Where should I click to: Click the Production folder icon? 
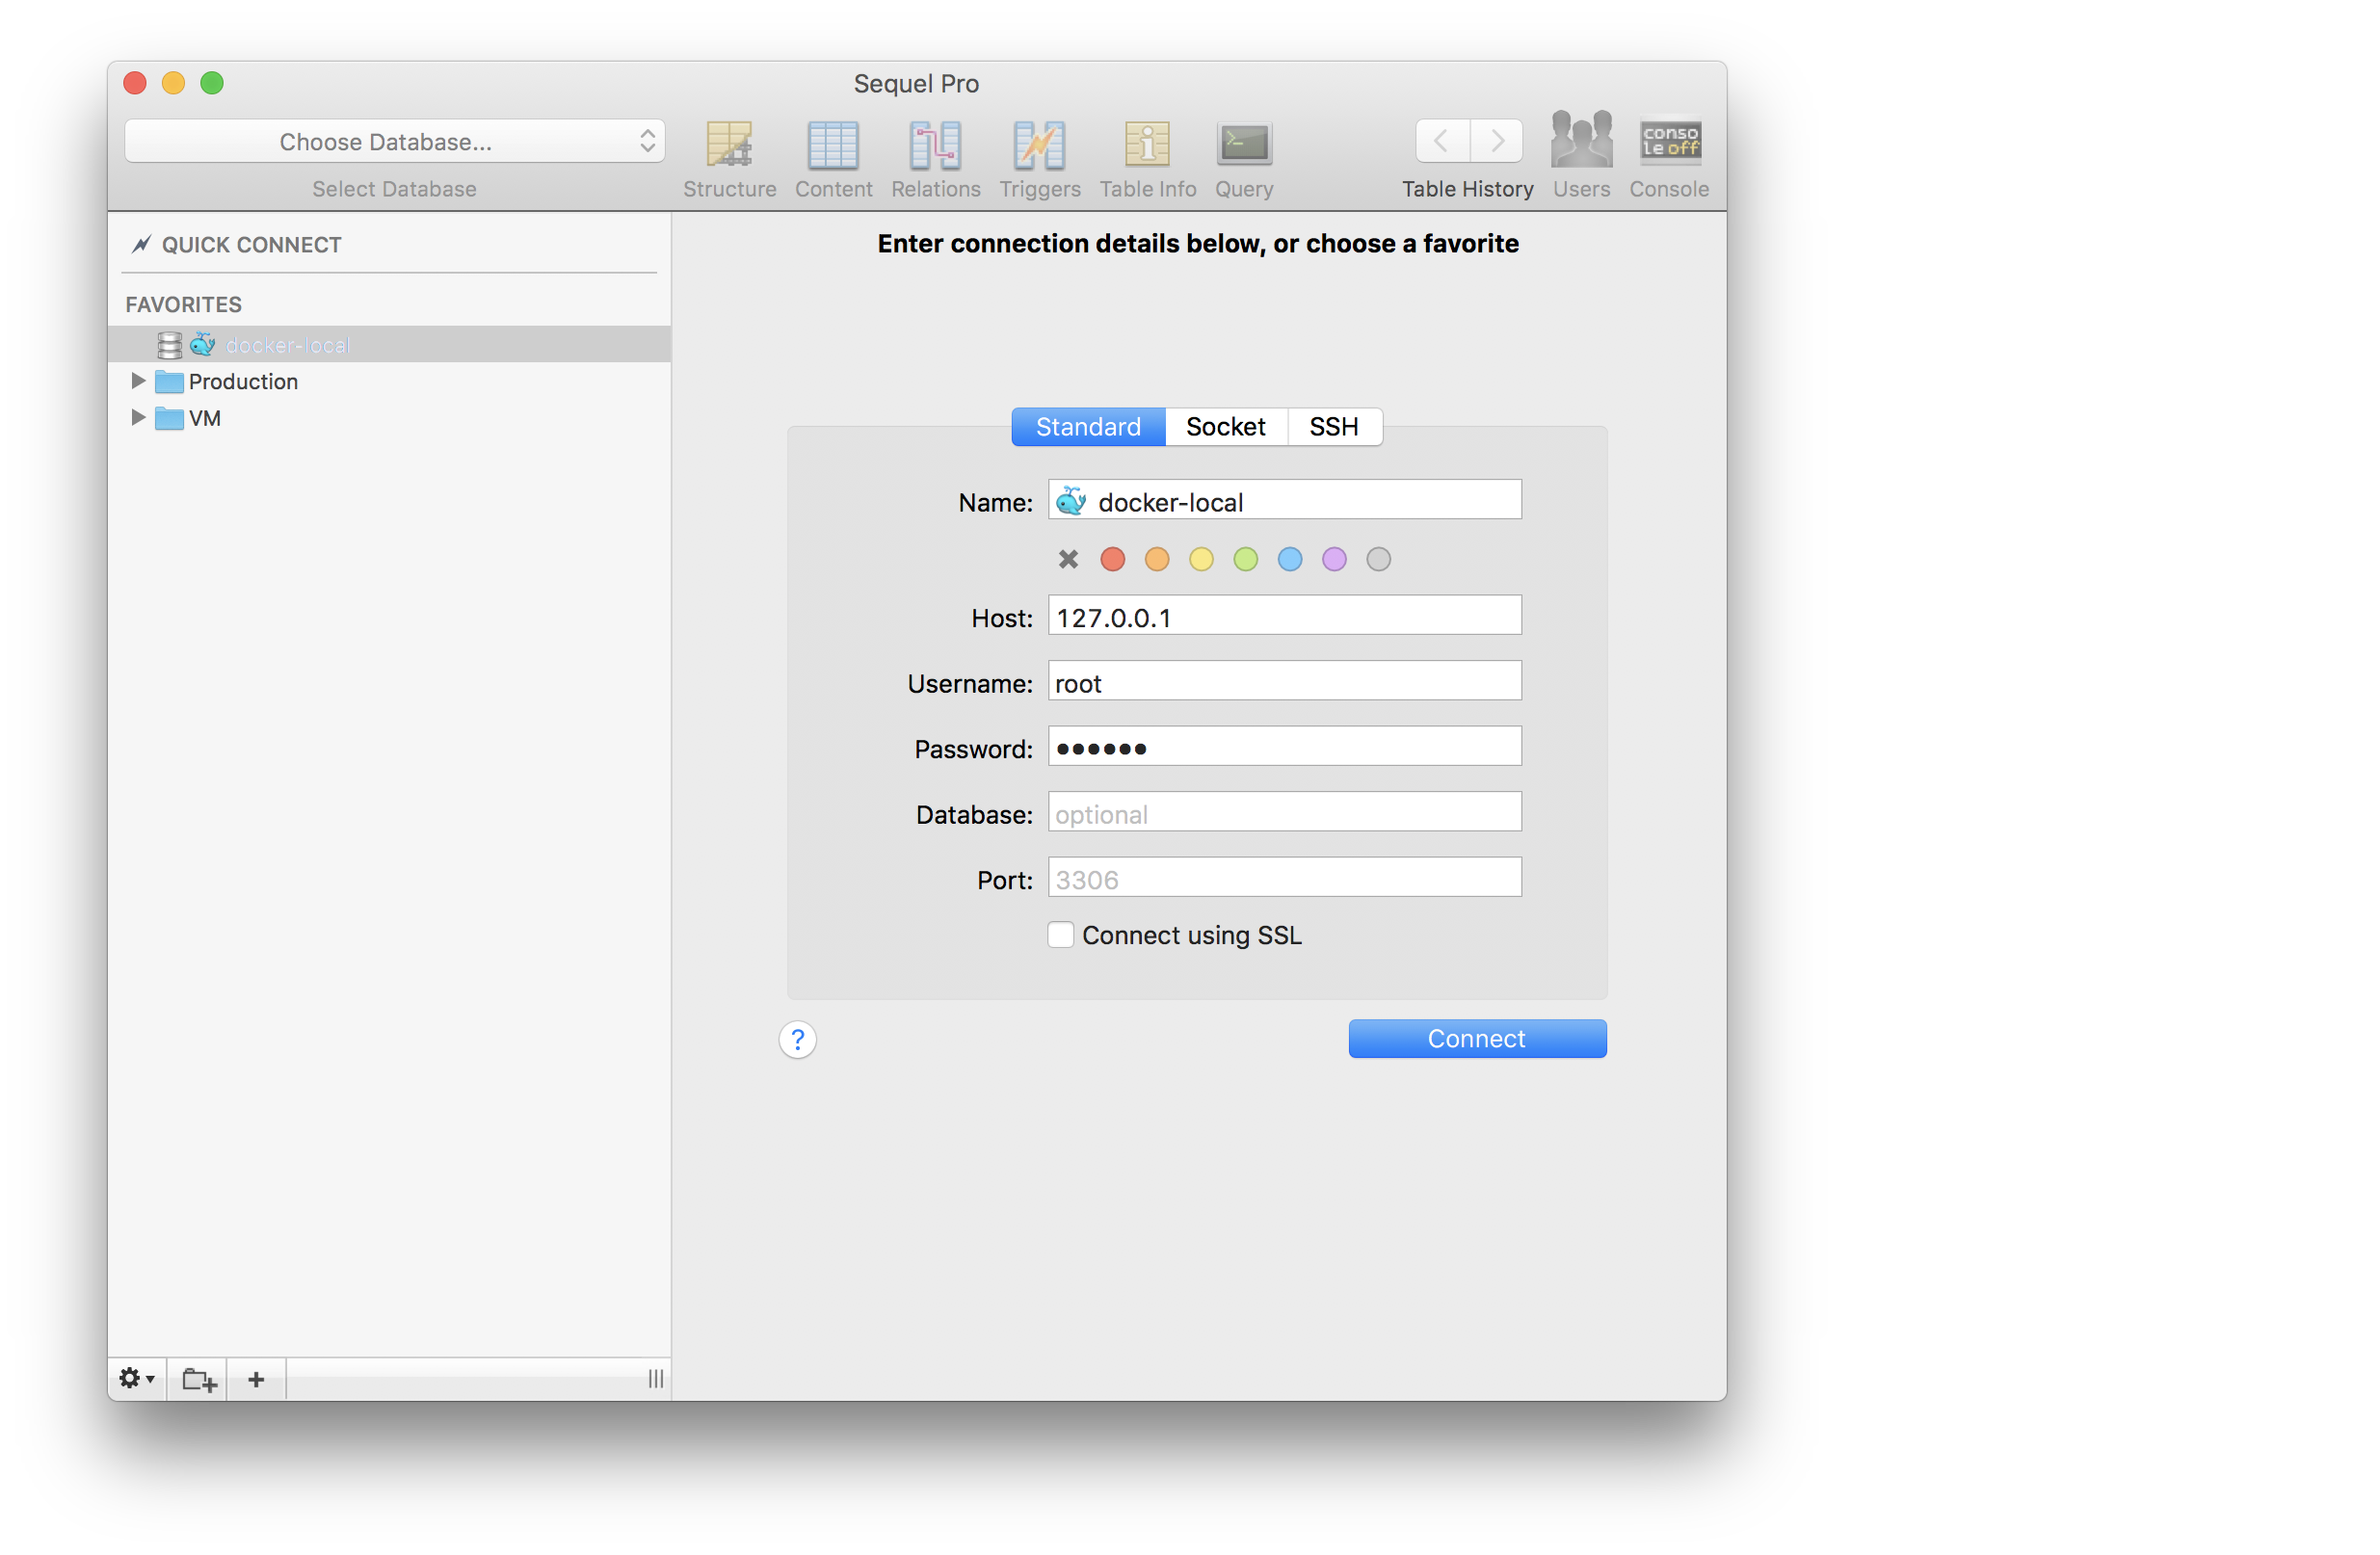[170, 382]
